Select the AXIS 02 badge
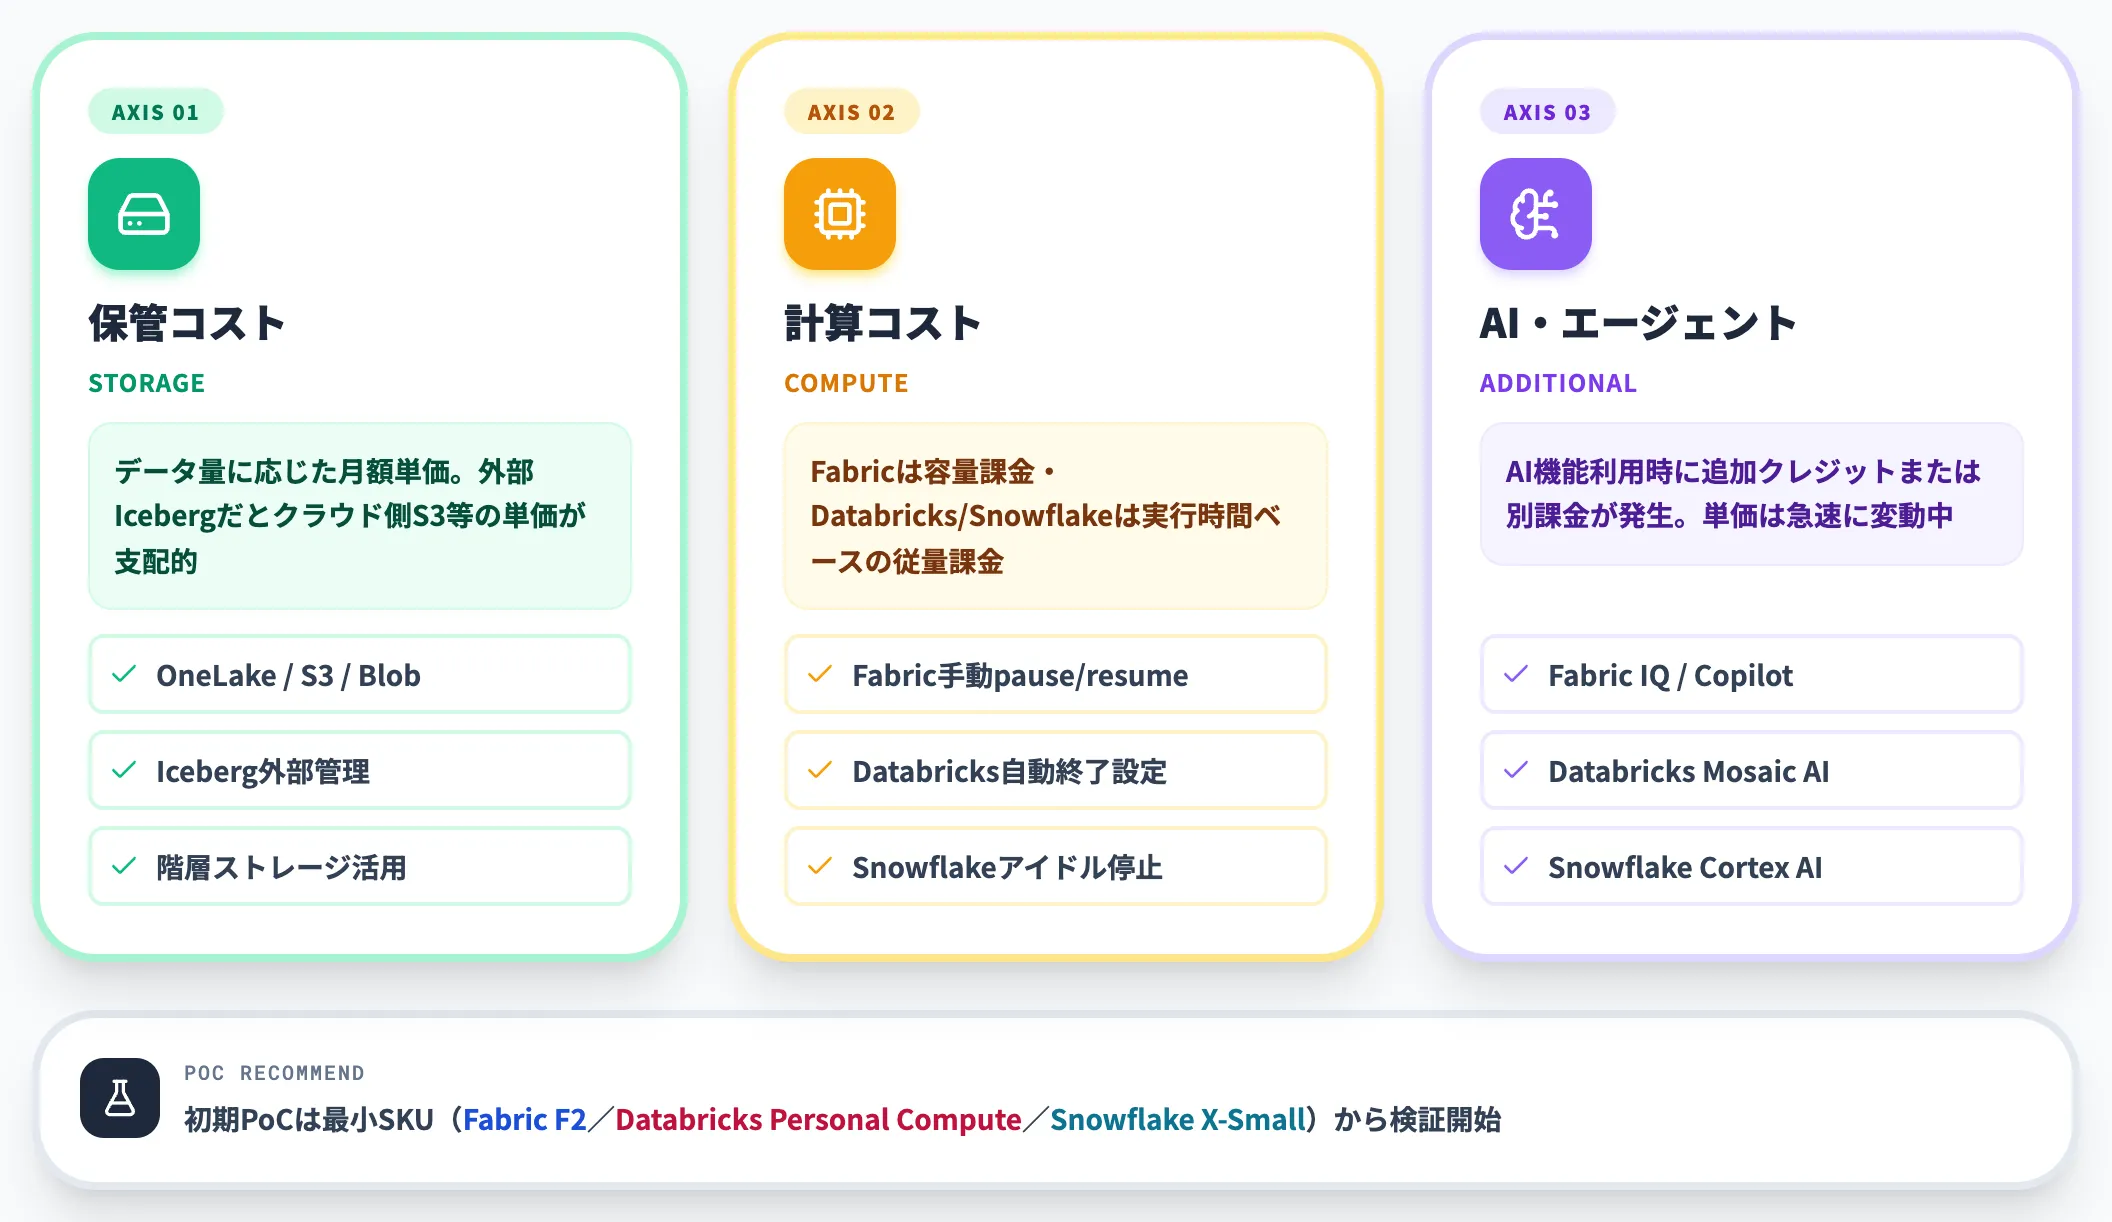The width and height of the screenshot is (2112, 1222). (x=851, y=112)
